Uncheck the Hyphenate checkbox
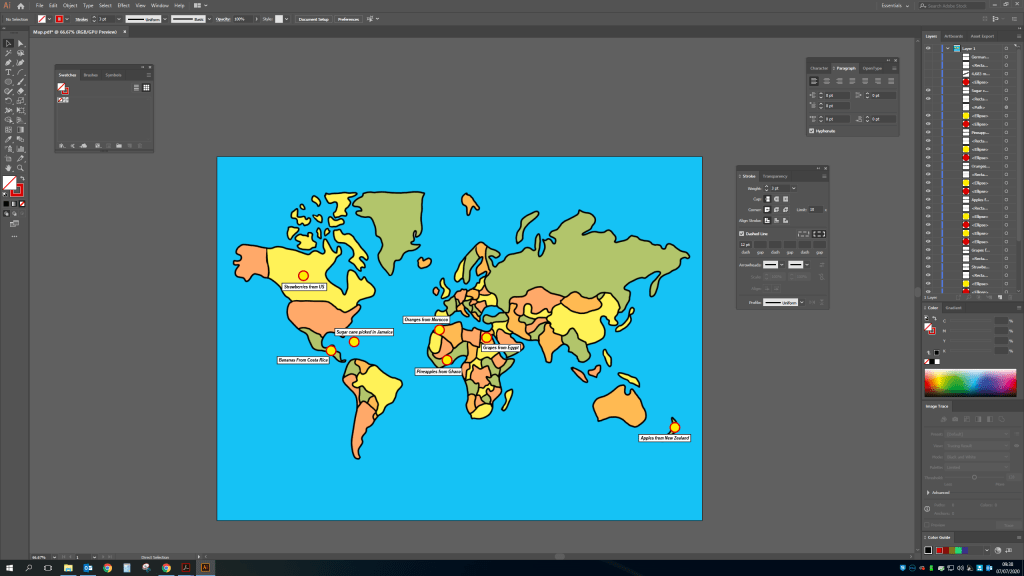1024x576 pixels. coord(812,131)
